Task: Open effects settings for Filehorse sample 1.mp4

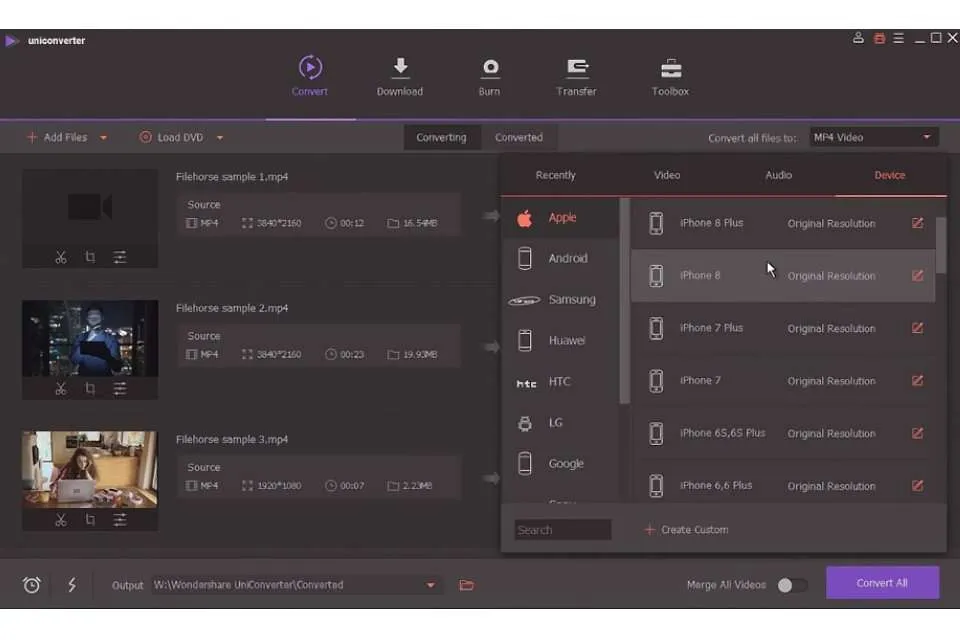Action: pos(120,257)
